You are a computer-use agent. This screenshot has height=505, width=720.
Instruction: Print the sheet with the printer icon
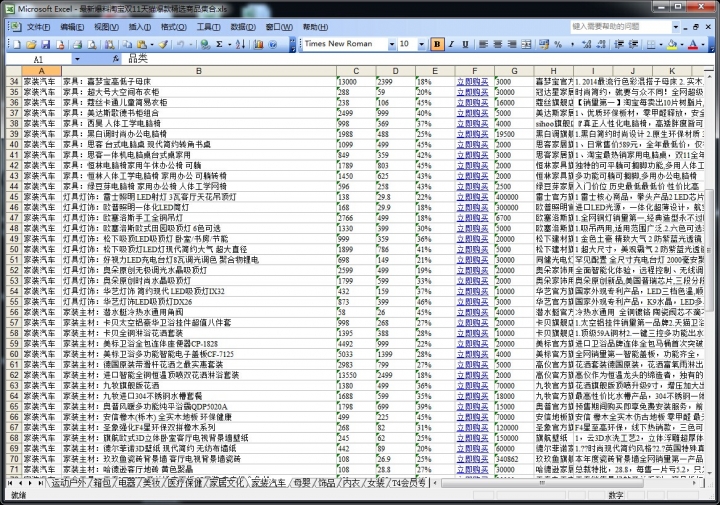click(x=78, y=45)
